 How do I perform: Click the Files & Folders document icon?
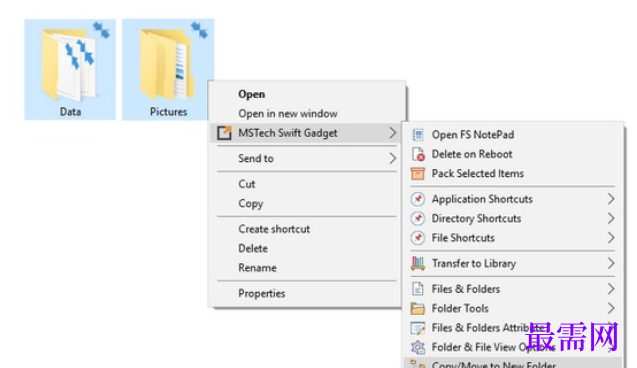[418, 289]
